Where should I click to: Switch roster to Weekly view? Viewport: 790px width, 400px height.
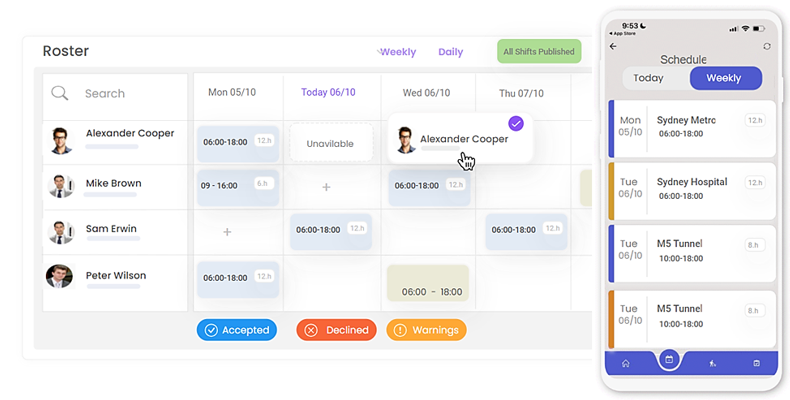[398, 52]
